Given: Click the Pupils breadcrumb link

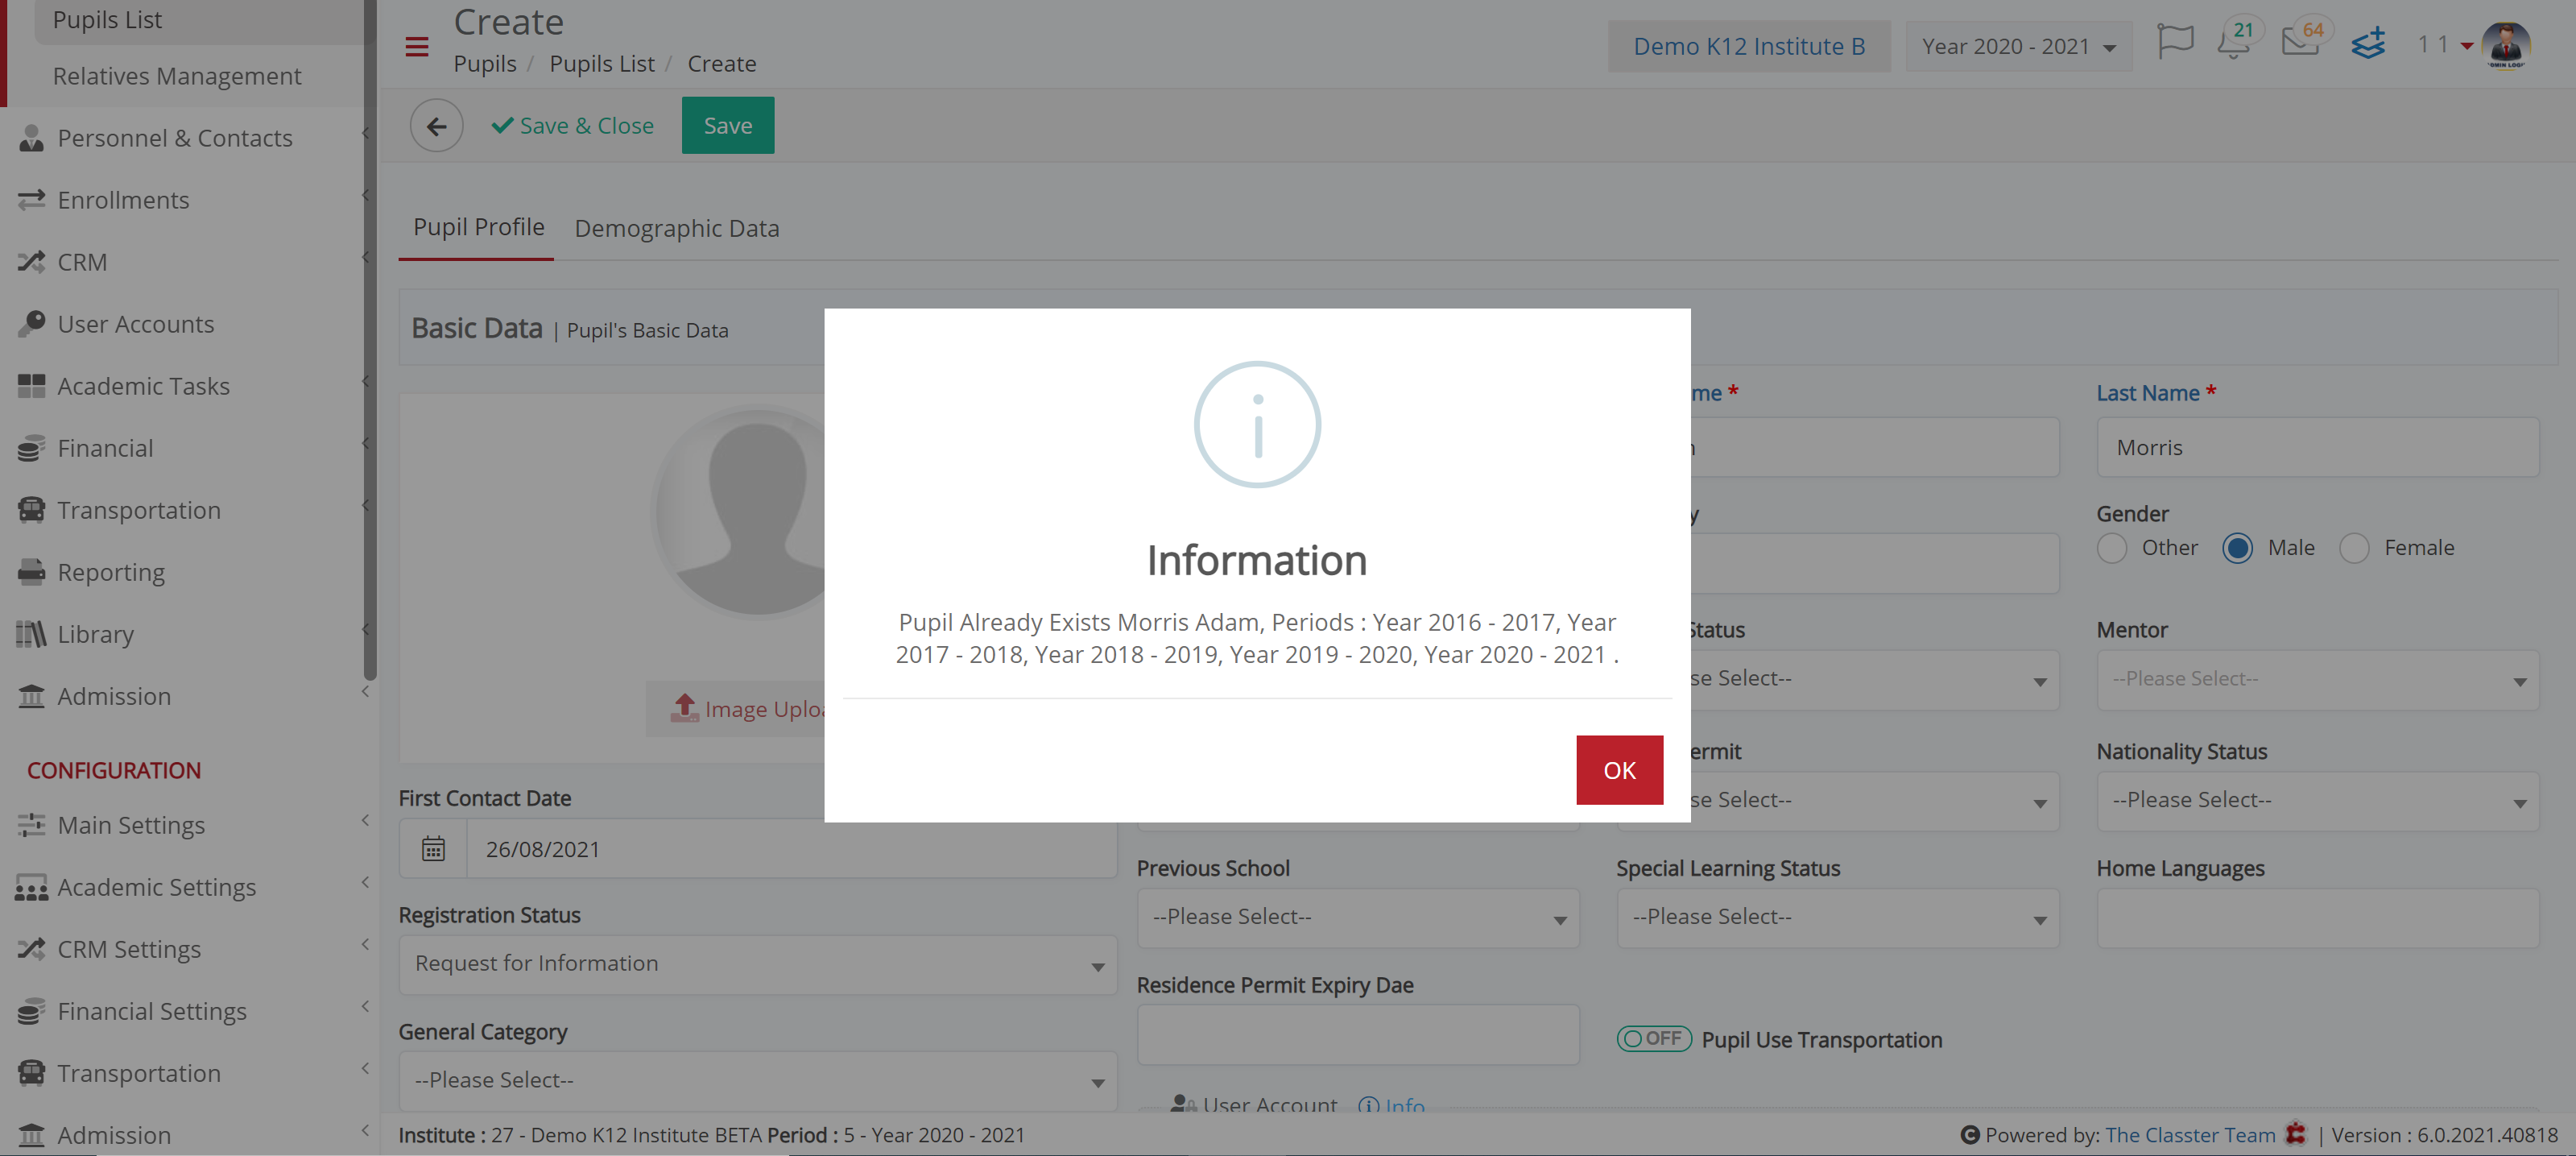Looking at the screenshot, I should click(x=484, y=64).
